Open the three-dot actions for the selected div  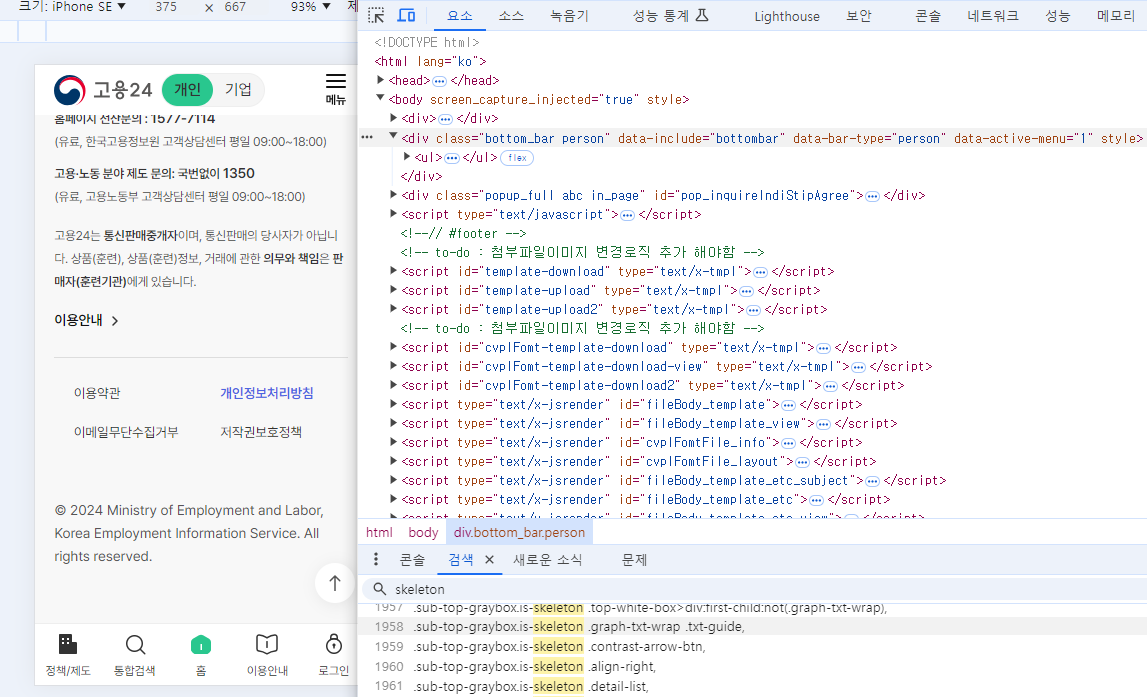pyautogui.click(x=367, y=137)
